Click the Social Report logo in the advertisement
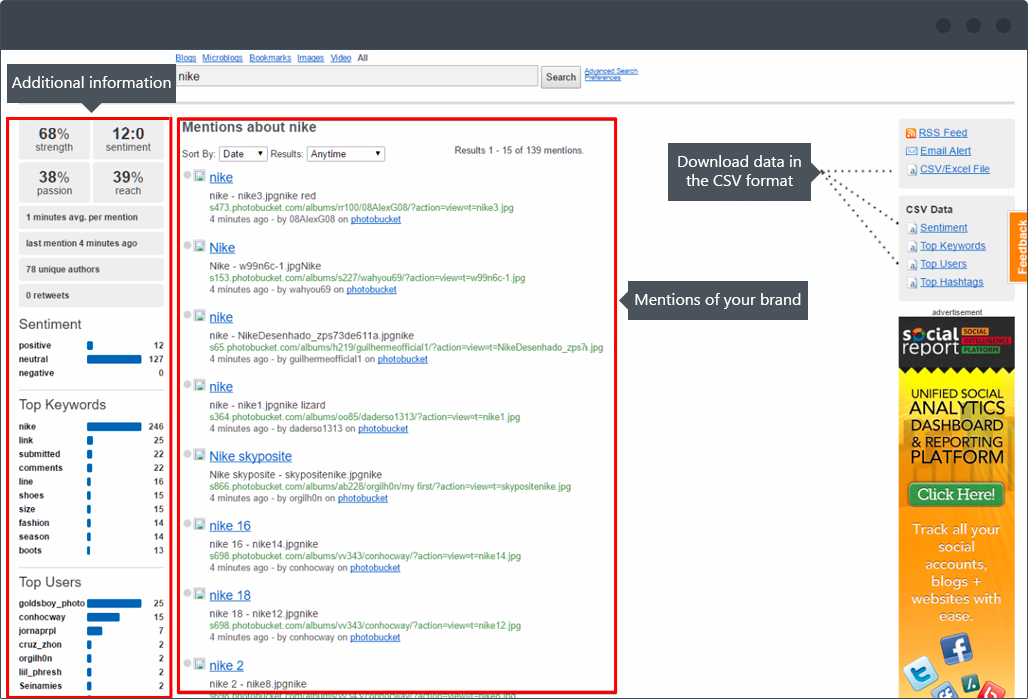Viewport: 1028px width, 700px height. point(956,341)
